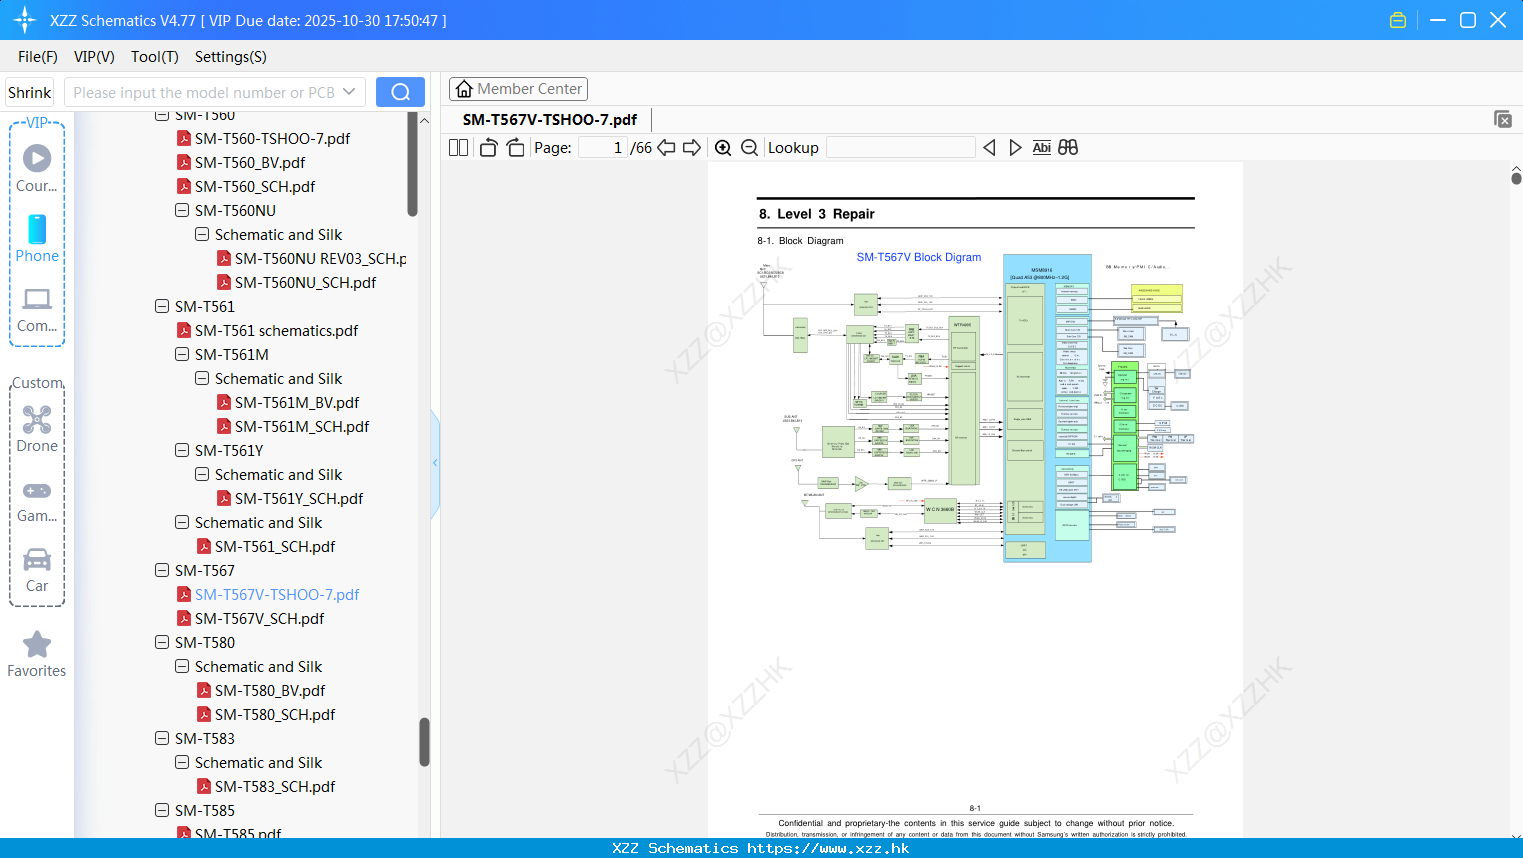Open model number dropdown arrow
The height and width of the screenshot is (858, 1523).
tap(349, 92)
